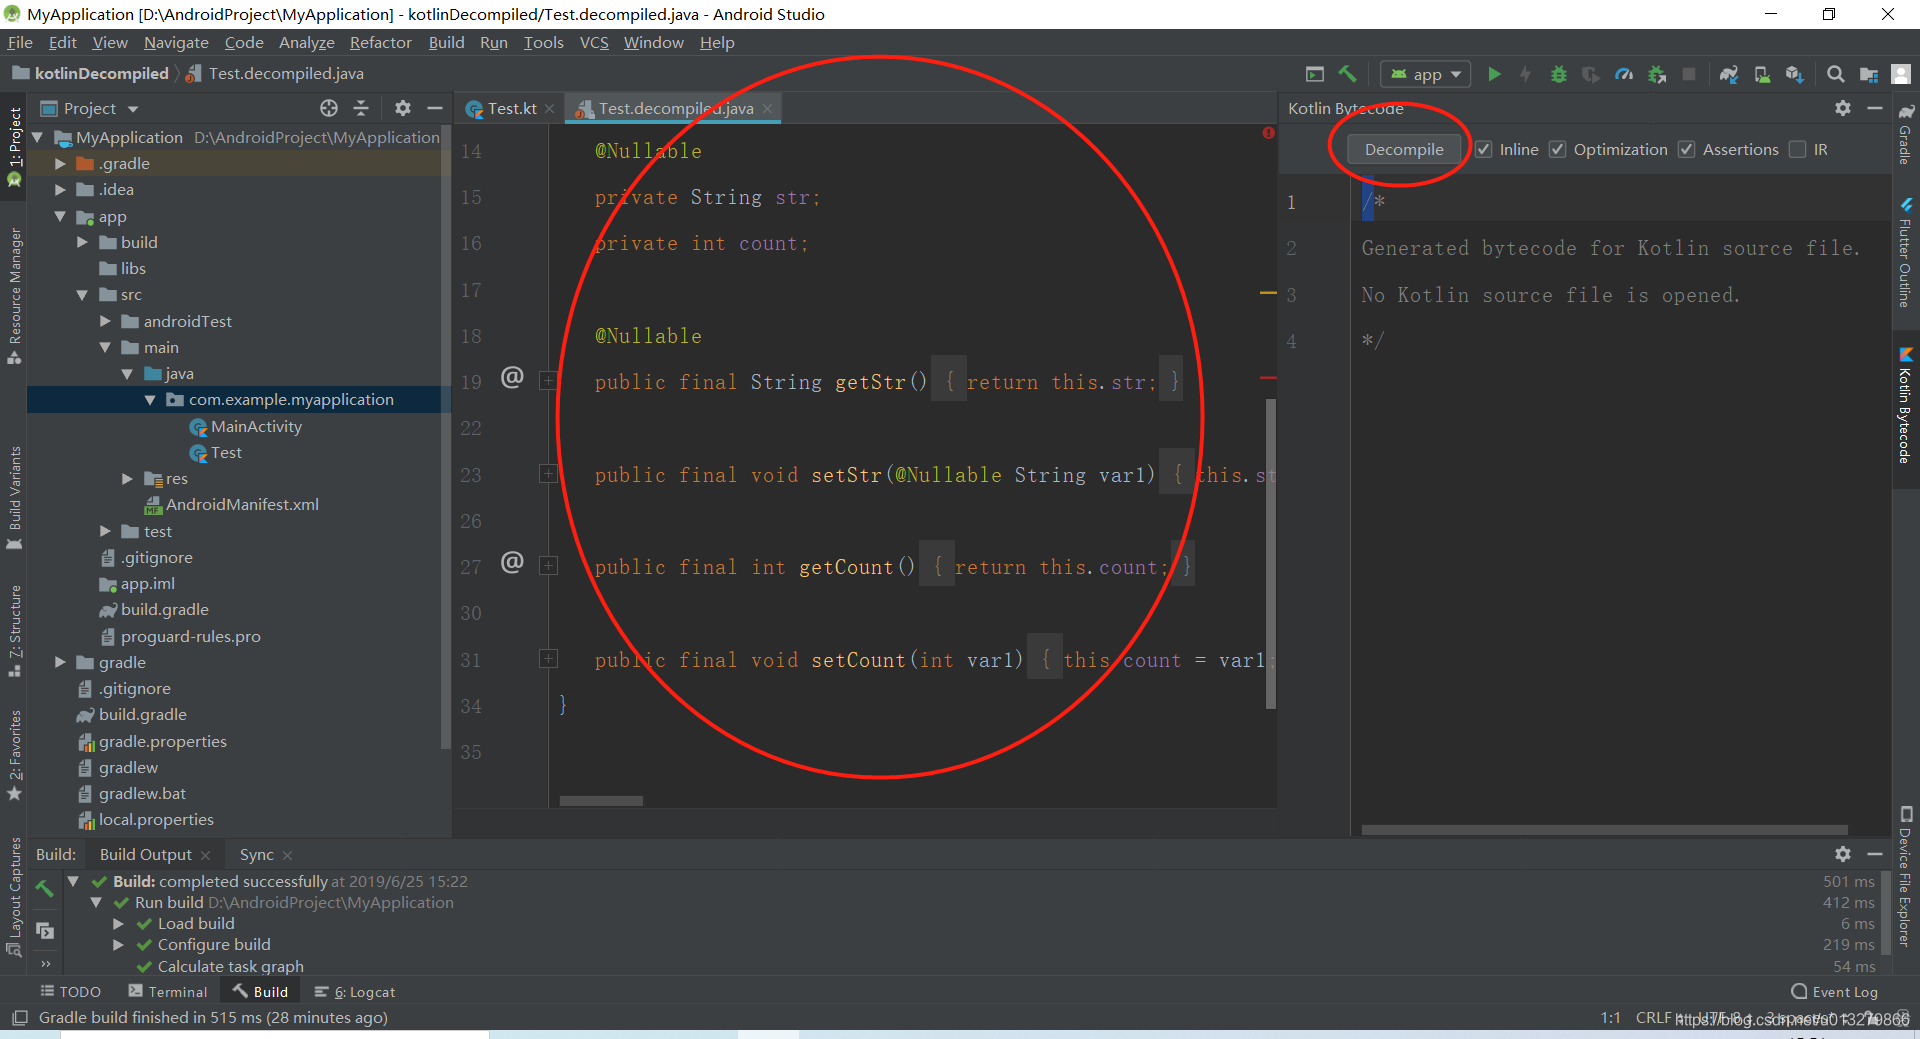The height and width of the screenshot is (1039, 1920).
Task: Collapse the com.example.myapplication package
Action: (151, 399)
